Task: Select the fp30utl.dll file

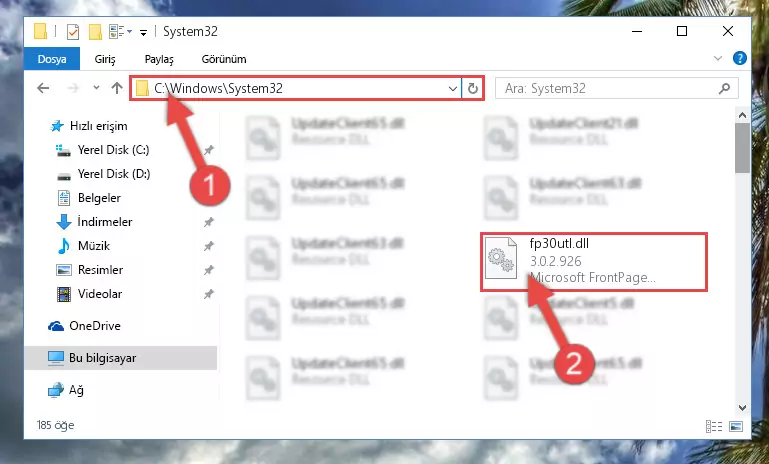Action: [x=593, y=262]
